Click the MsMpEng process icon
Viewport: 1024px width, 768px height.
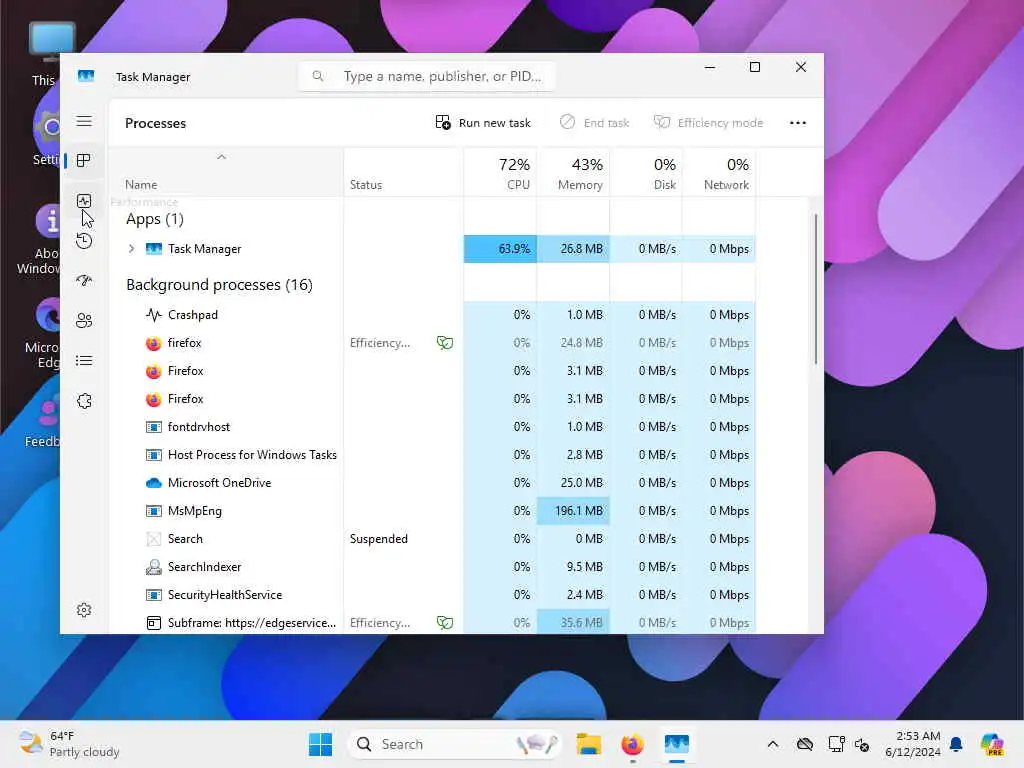pos(153,511)
